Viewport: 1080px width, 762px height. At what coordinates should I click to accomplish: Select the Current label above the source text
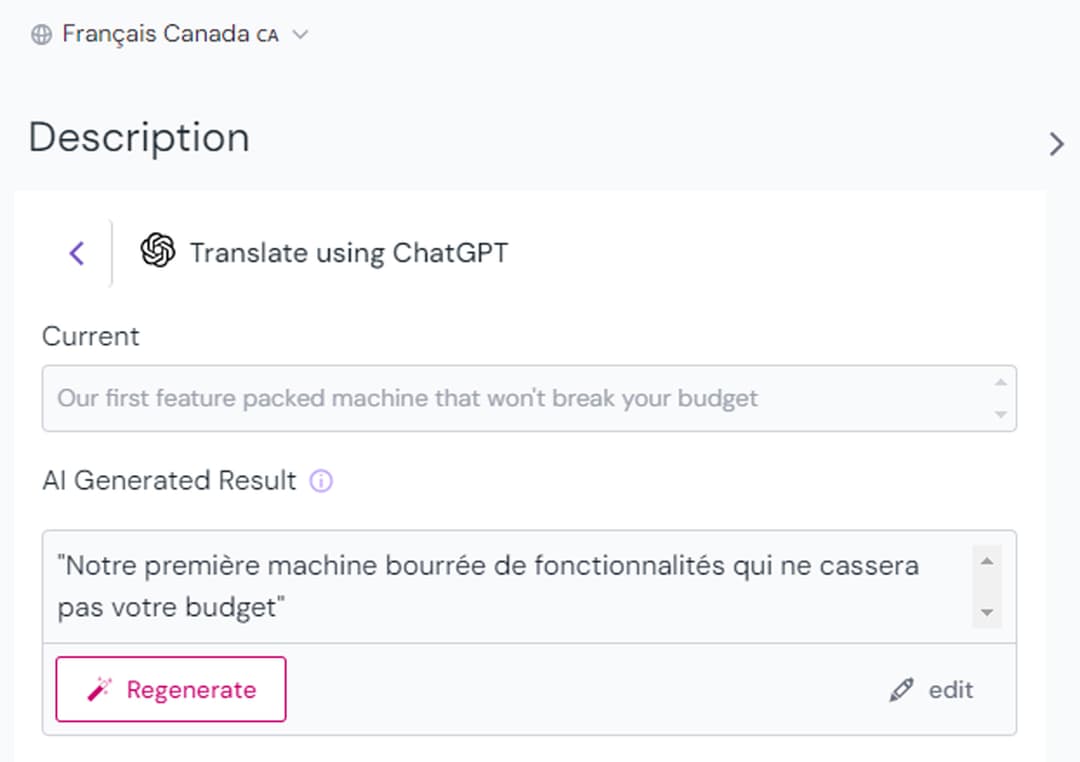(90, 336)
